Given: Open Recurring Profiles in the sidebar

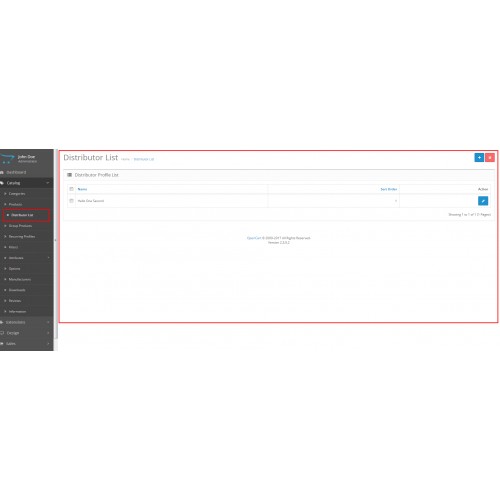Looking at the screenshot, I should click(22, 236).
